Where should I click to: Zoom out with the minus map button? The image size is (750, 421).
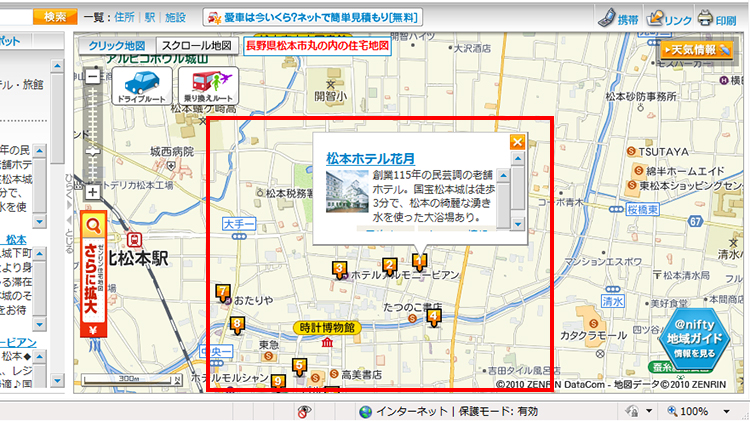pyautogui.click(x=93, y=77)
